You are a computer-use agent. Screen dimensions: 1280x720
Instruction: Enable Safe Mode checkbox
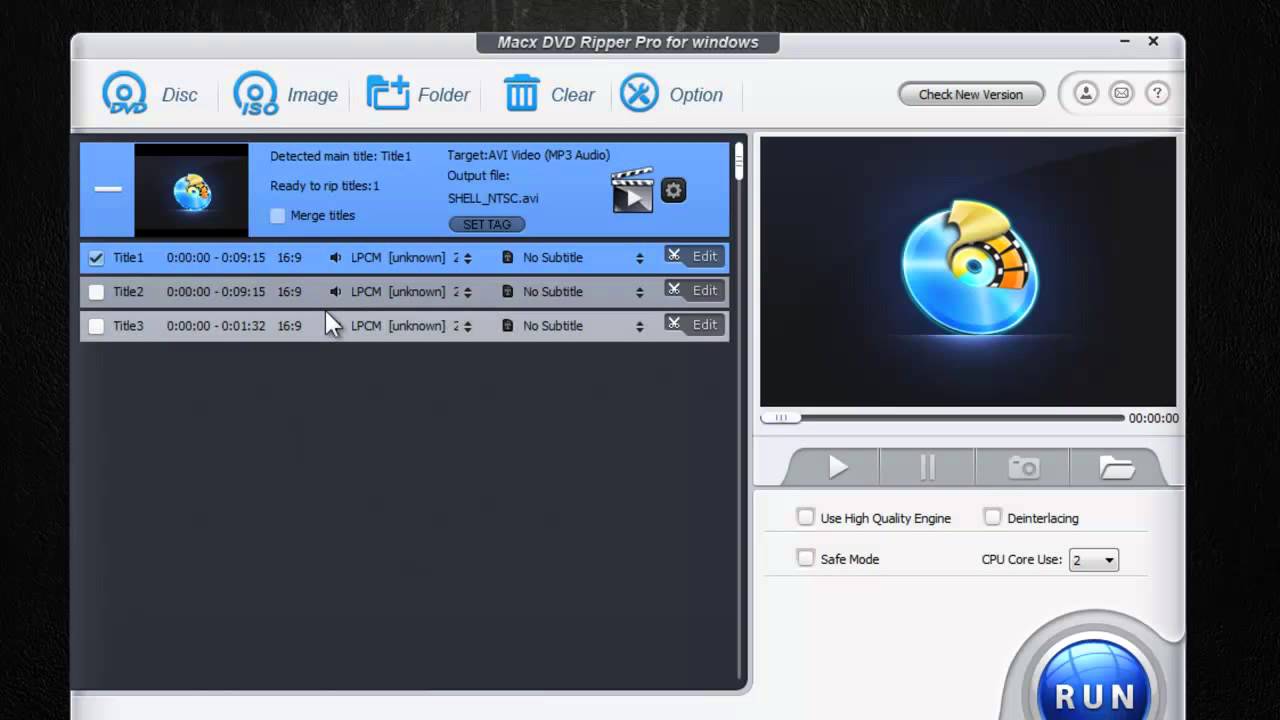coord(806,558)
